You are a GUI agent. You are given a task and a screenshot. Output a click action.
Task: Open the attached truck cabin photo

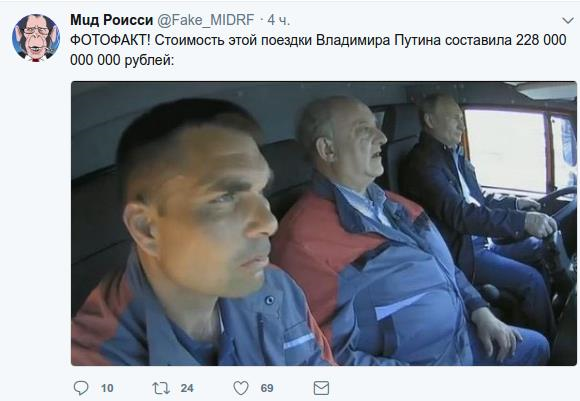324,223
